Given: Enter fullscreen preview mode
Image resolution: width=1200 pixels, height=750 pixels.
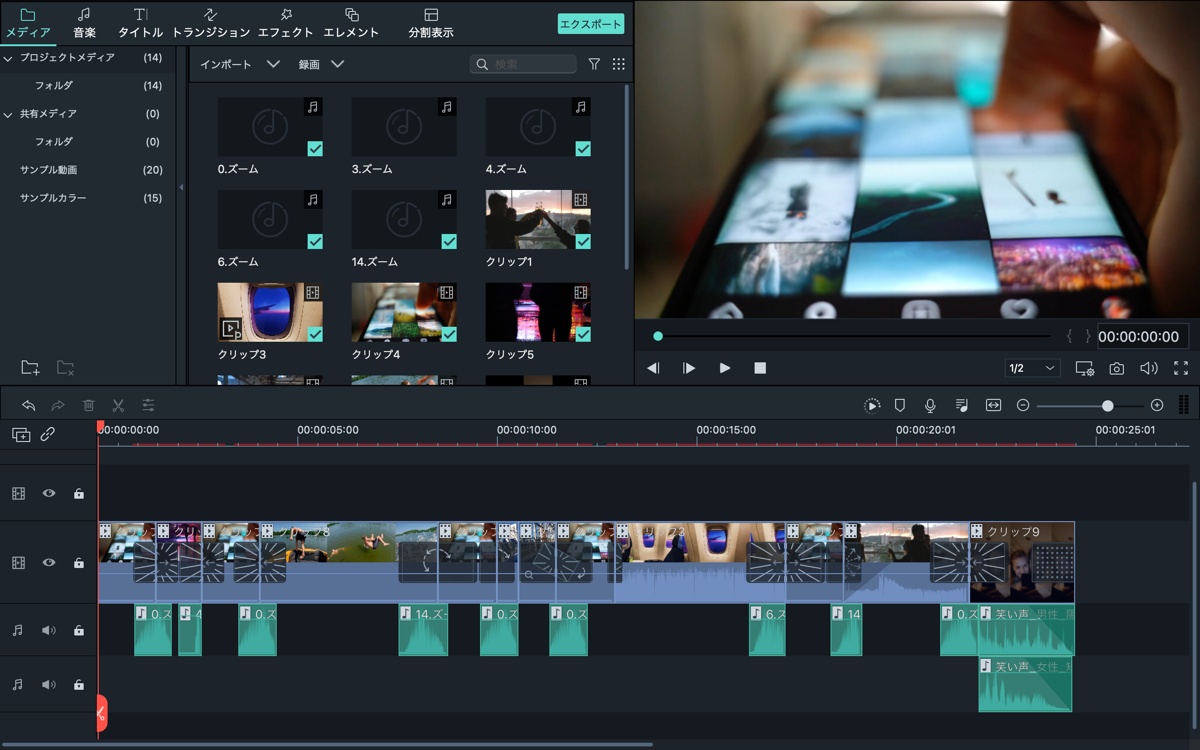Looking at the screenshot, I should coord(1181,368).
